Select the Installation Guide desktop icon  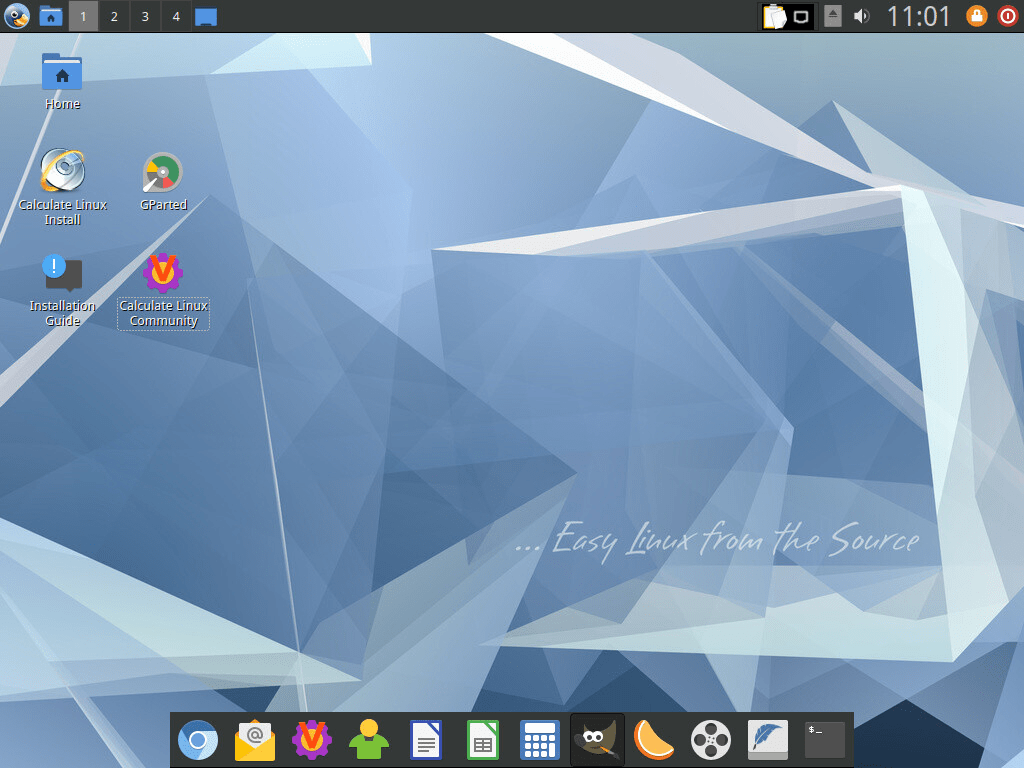[62, 290]
